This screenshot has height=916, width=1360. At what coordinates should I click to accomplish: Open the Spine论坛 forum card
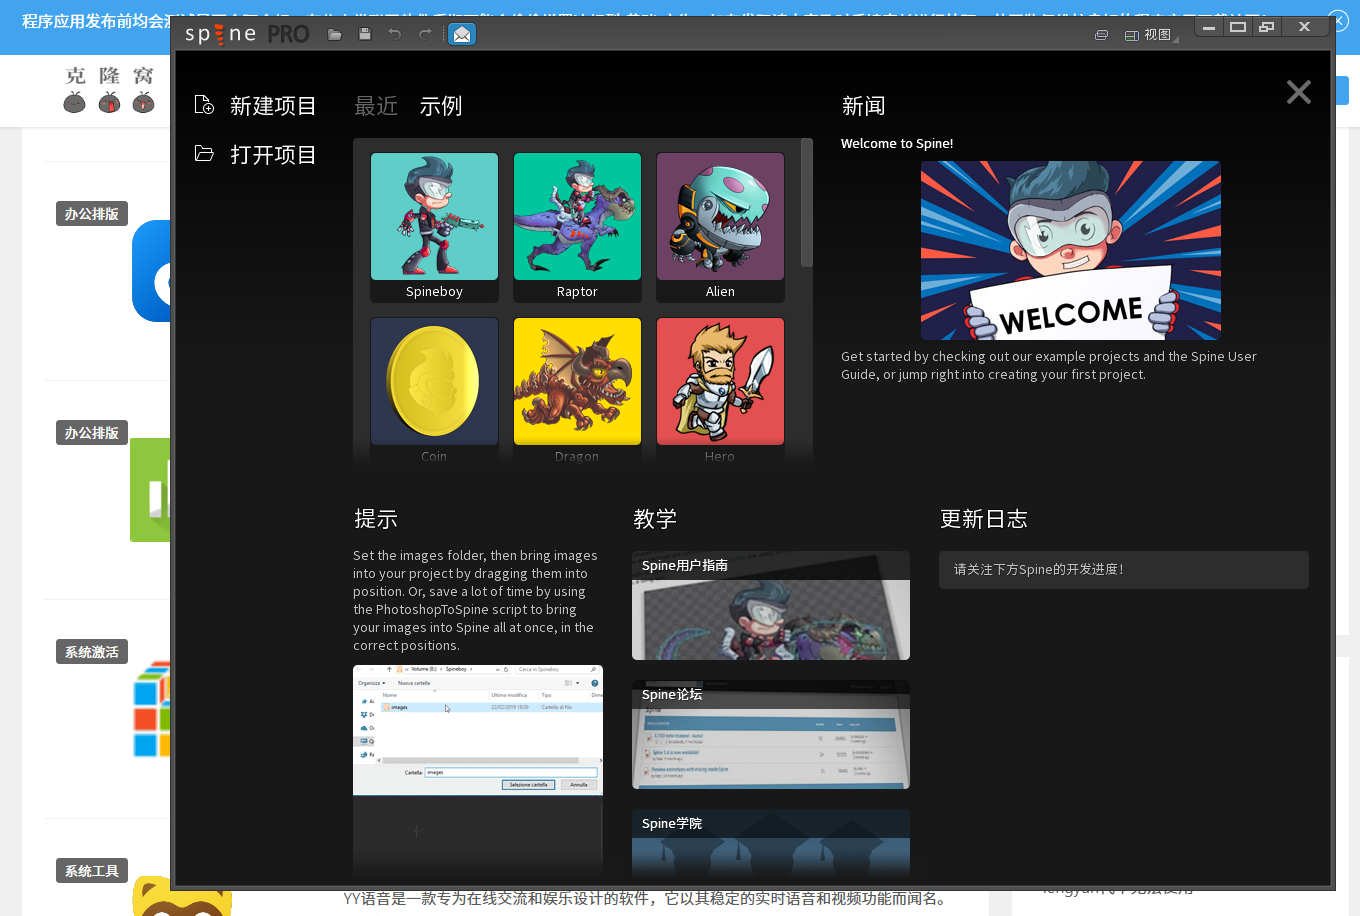point(771,734)
